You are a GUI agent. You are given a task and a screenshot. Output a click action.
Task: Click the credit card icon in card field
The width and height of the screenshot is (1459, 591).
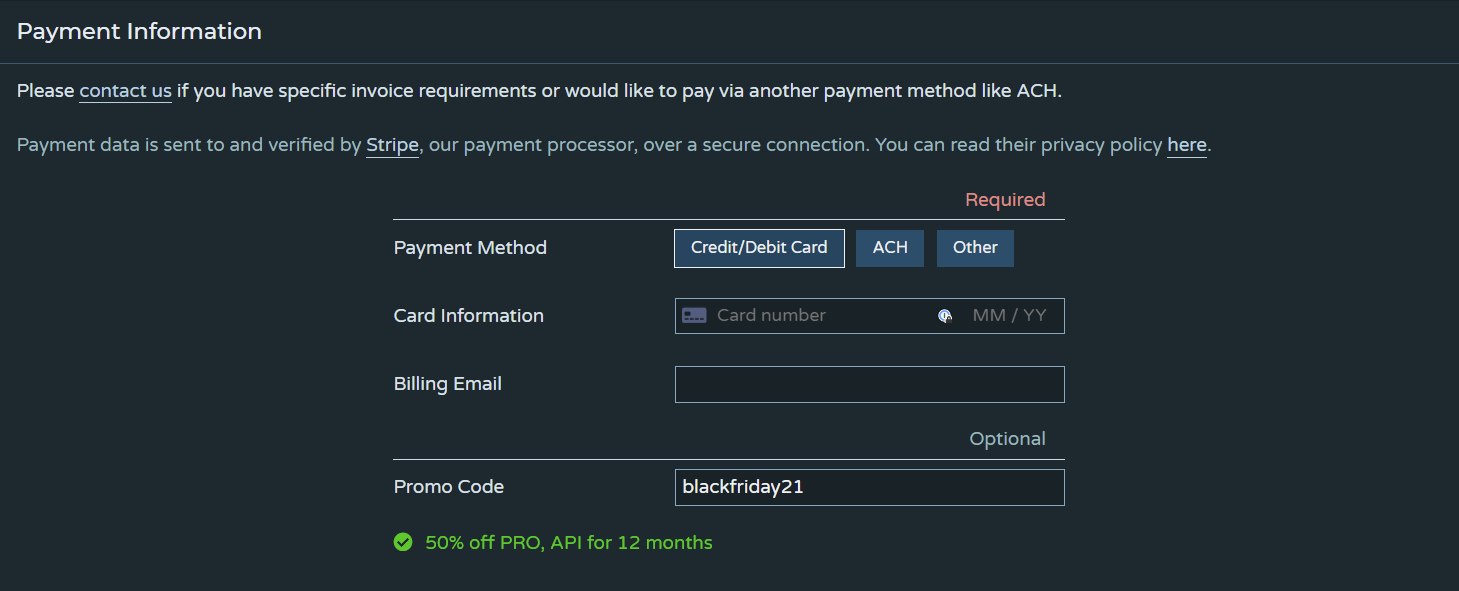click(x=694, y=315)
